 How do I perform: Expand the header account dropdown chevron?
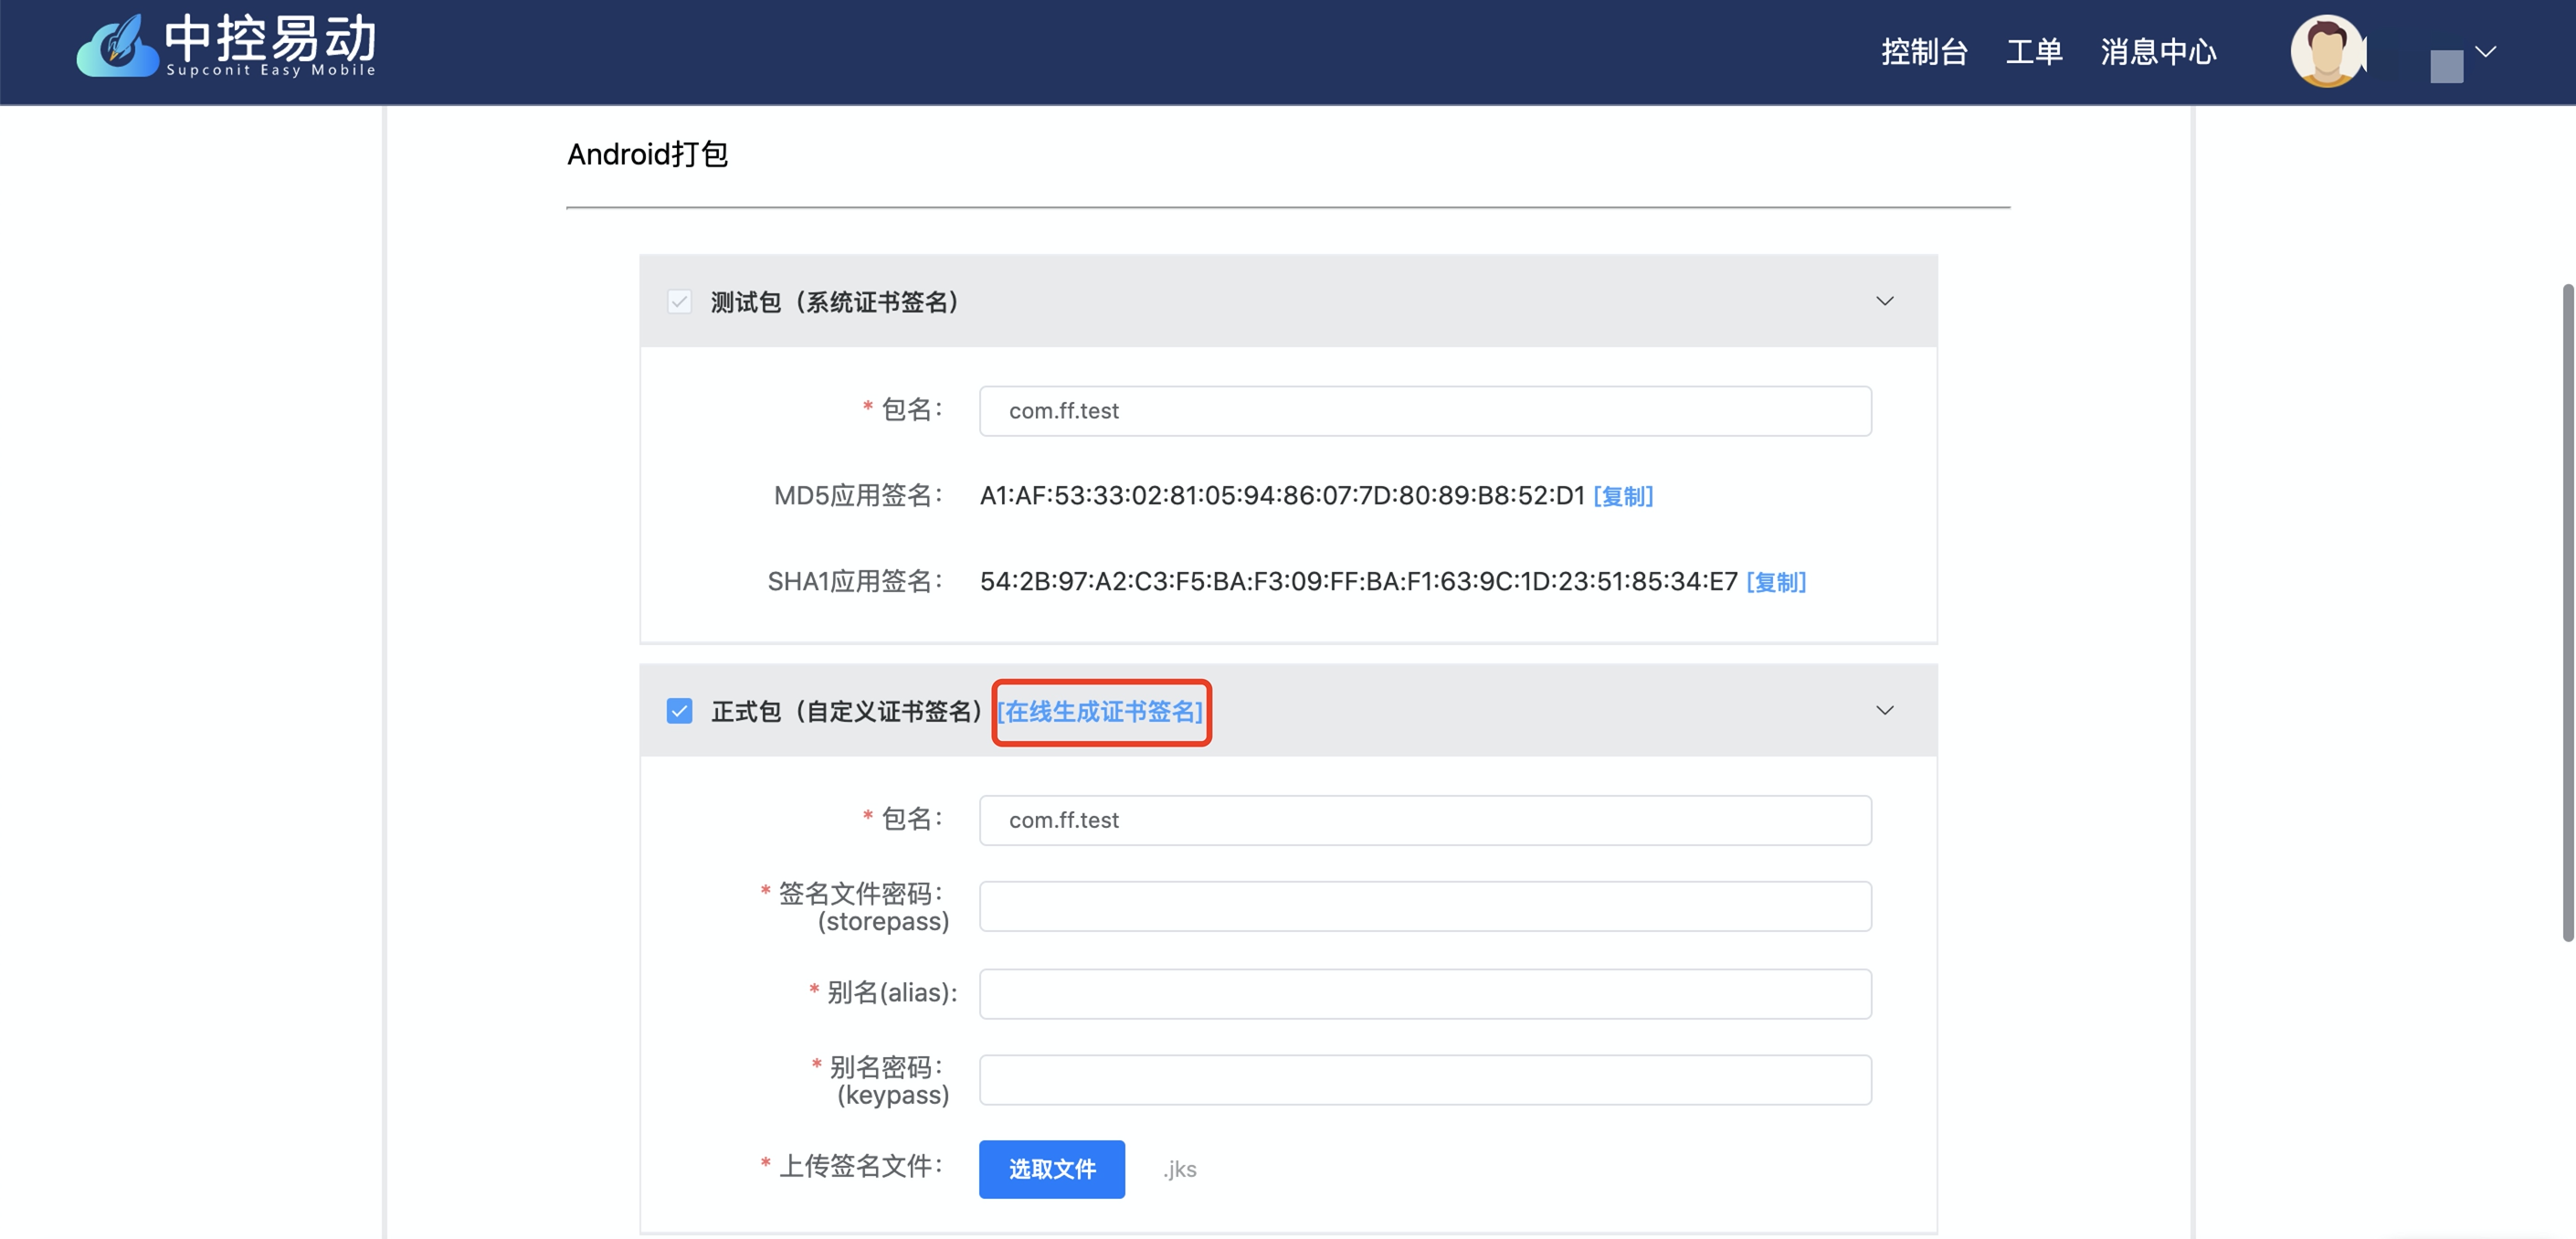click(x=2485, y=51)
